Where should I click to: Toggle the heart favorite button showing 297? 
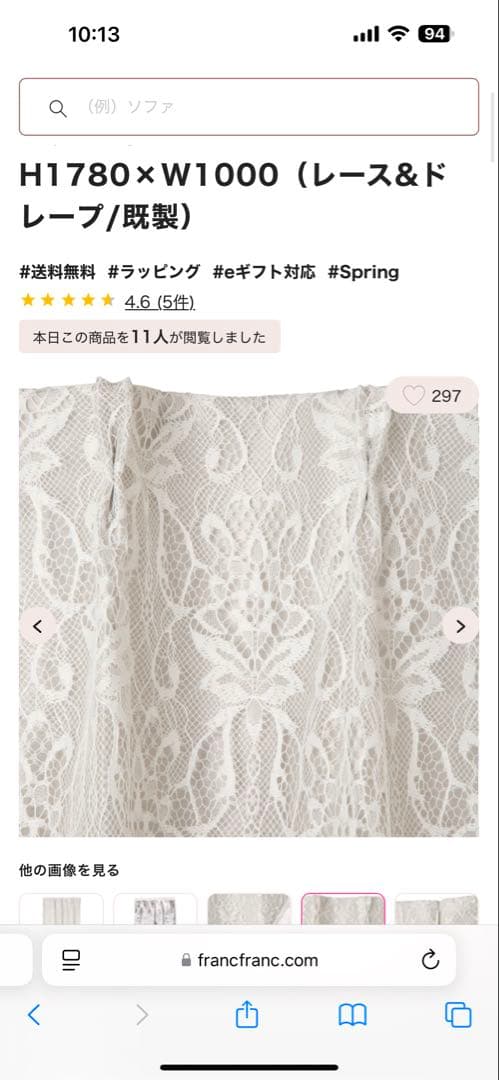(432, 395)
